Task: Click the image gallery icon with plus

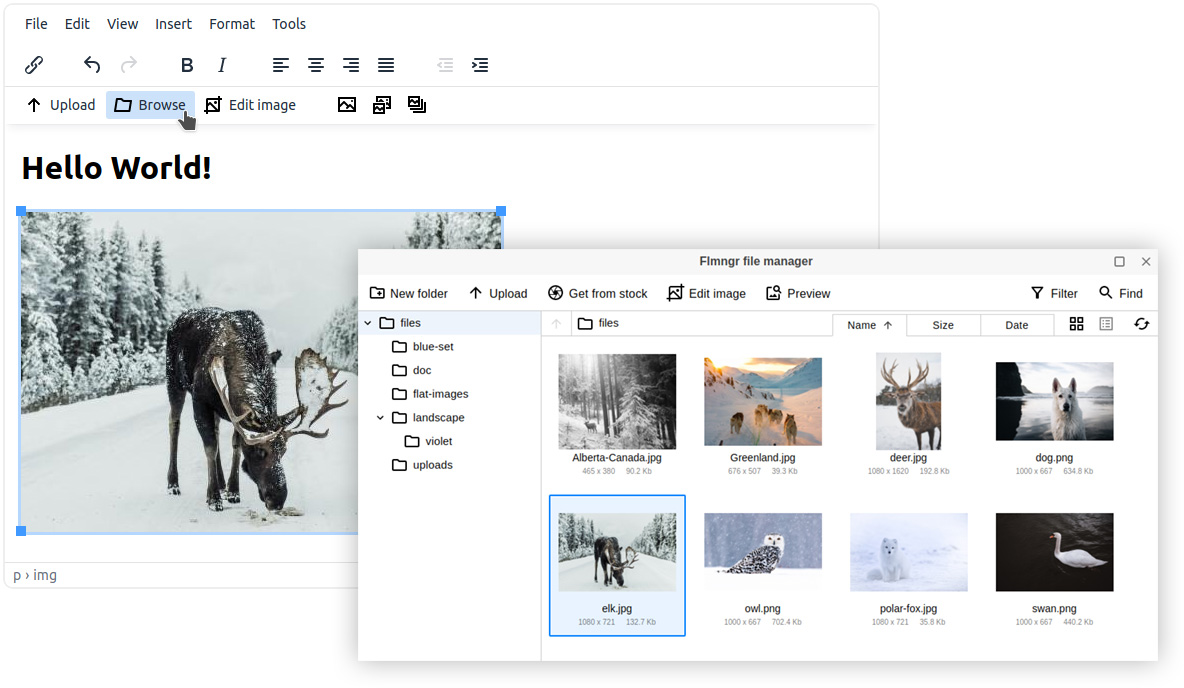Action: click(x=382, y=105)
